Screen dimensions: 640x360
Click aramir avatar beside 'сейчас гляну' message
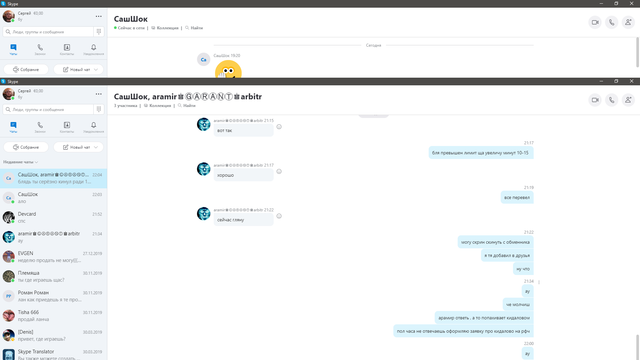pyautogui.click(x=204, y=213)
